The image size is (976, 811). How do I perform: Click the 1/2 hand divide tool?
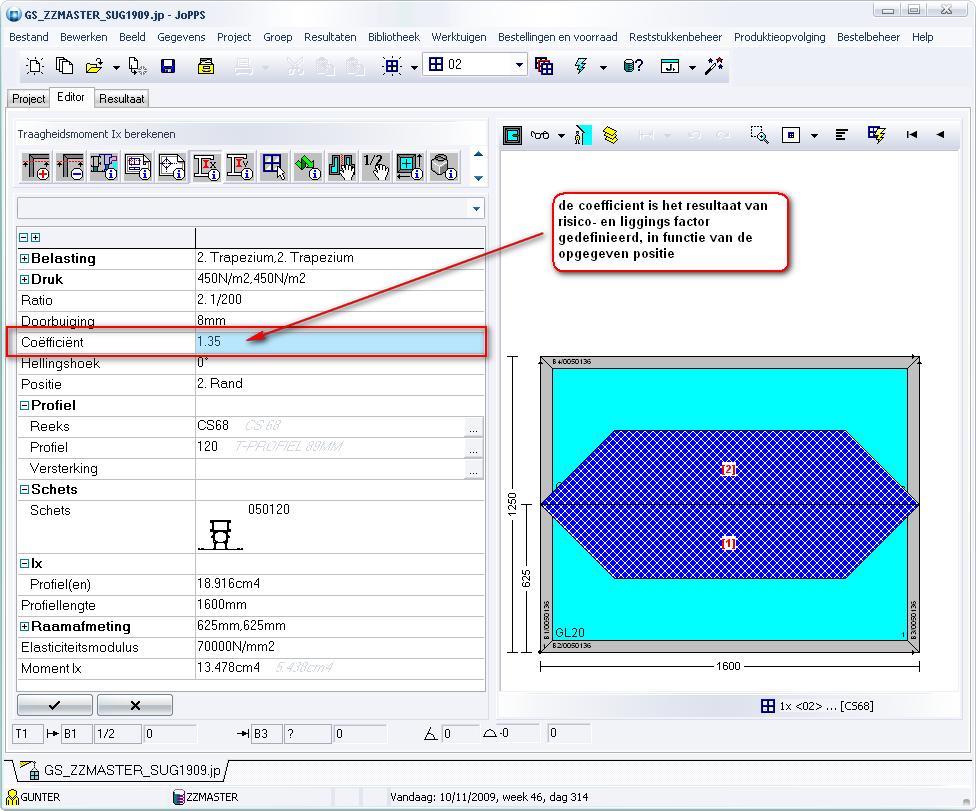click(375, 167)
